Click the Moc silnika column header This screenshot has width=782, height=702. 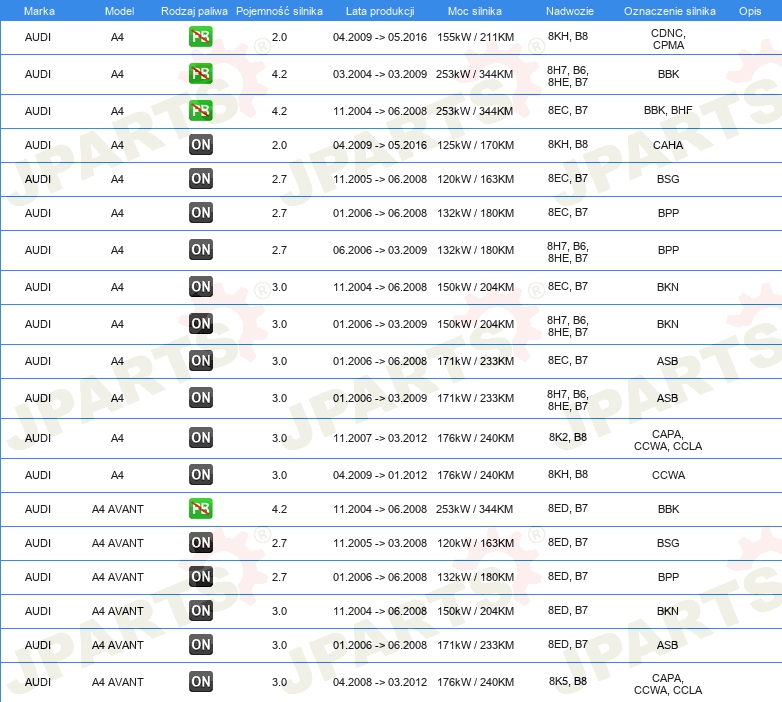[x=475, y=10]
